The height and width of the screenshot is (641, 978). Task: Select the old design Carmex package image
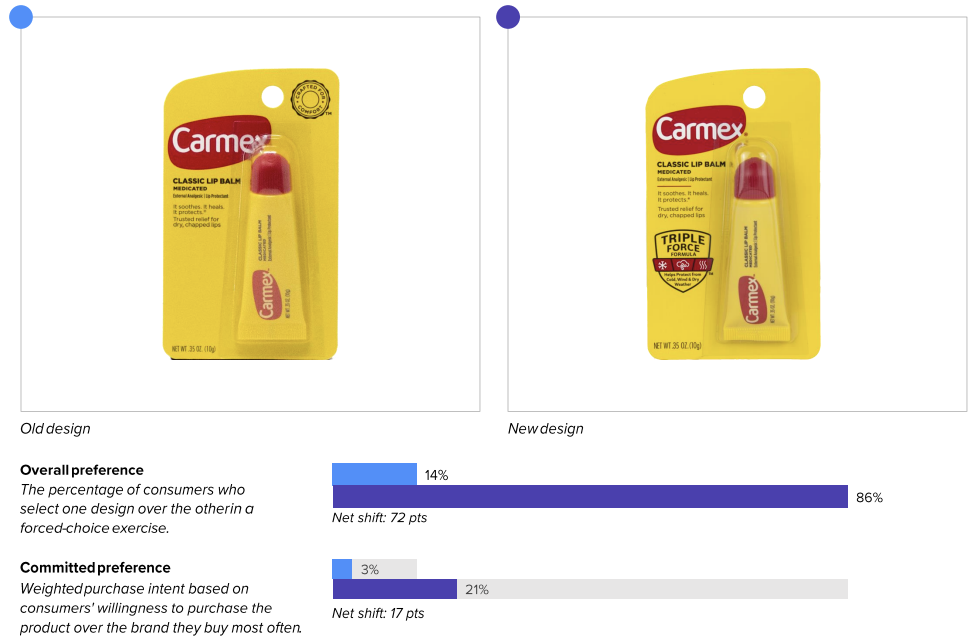tap(251, 214)
